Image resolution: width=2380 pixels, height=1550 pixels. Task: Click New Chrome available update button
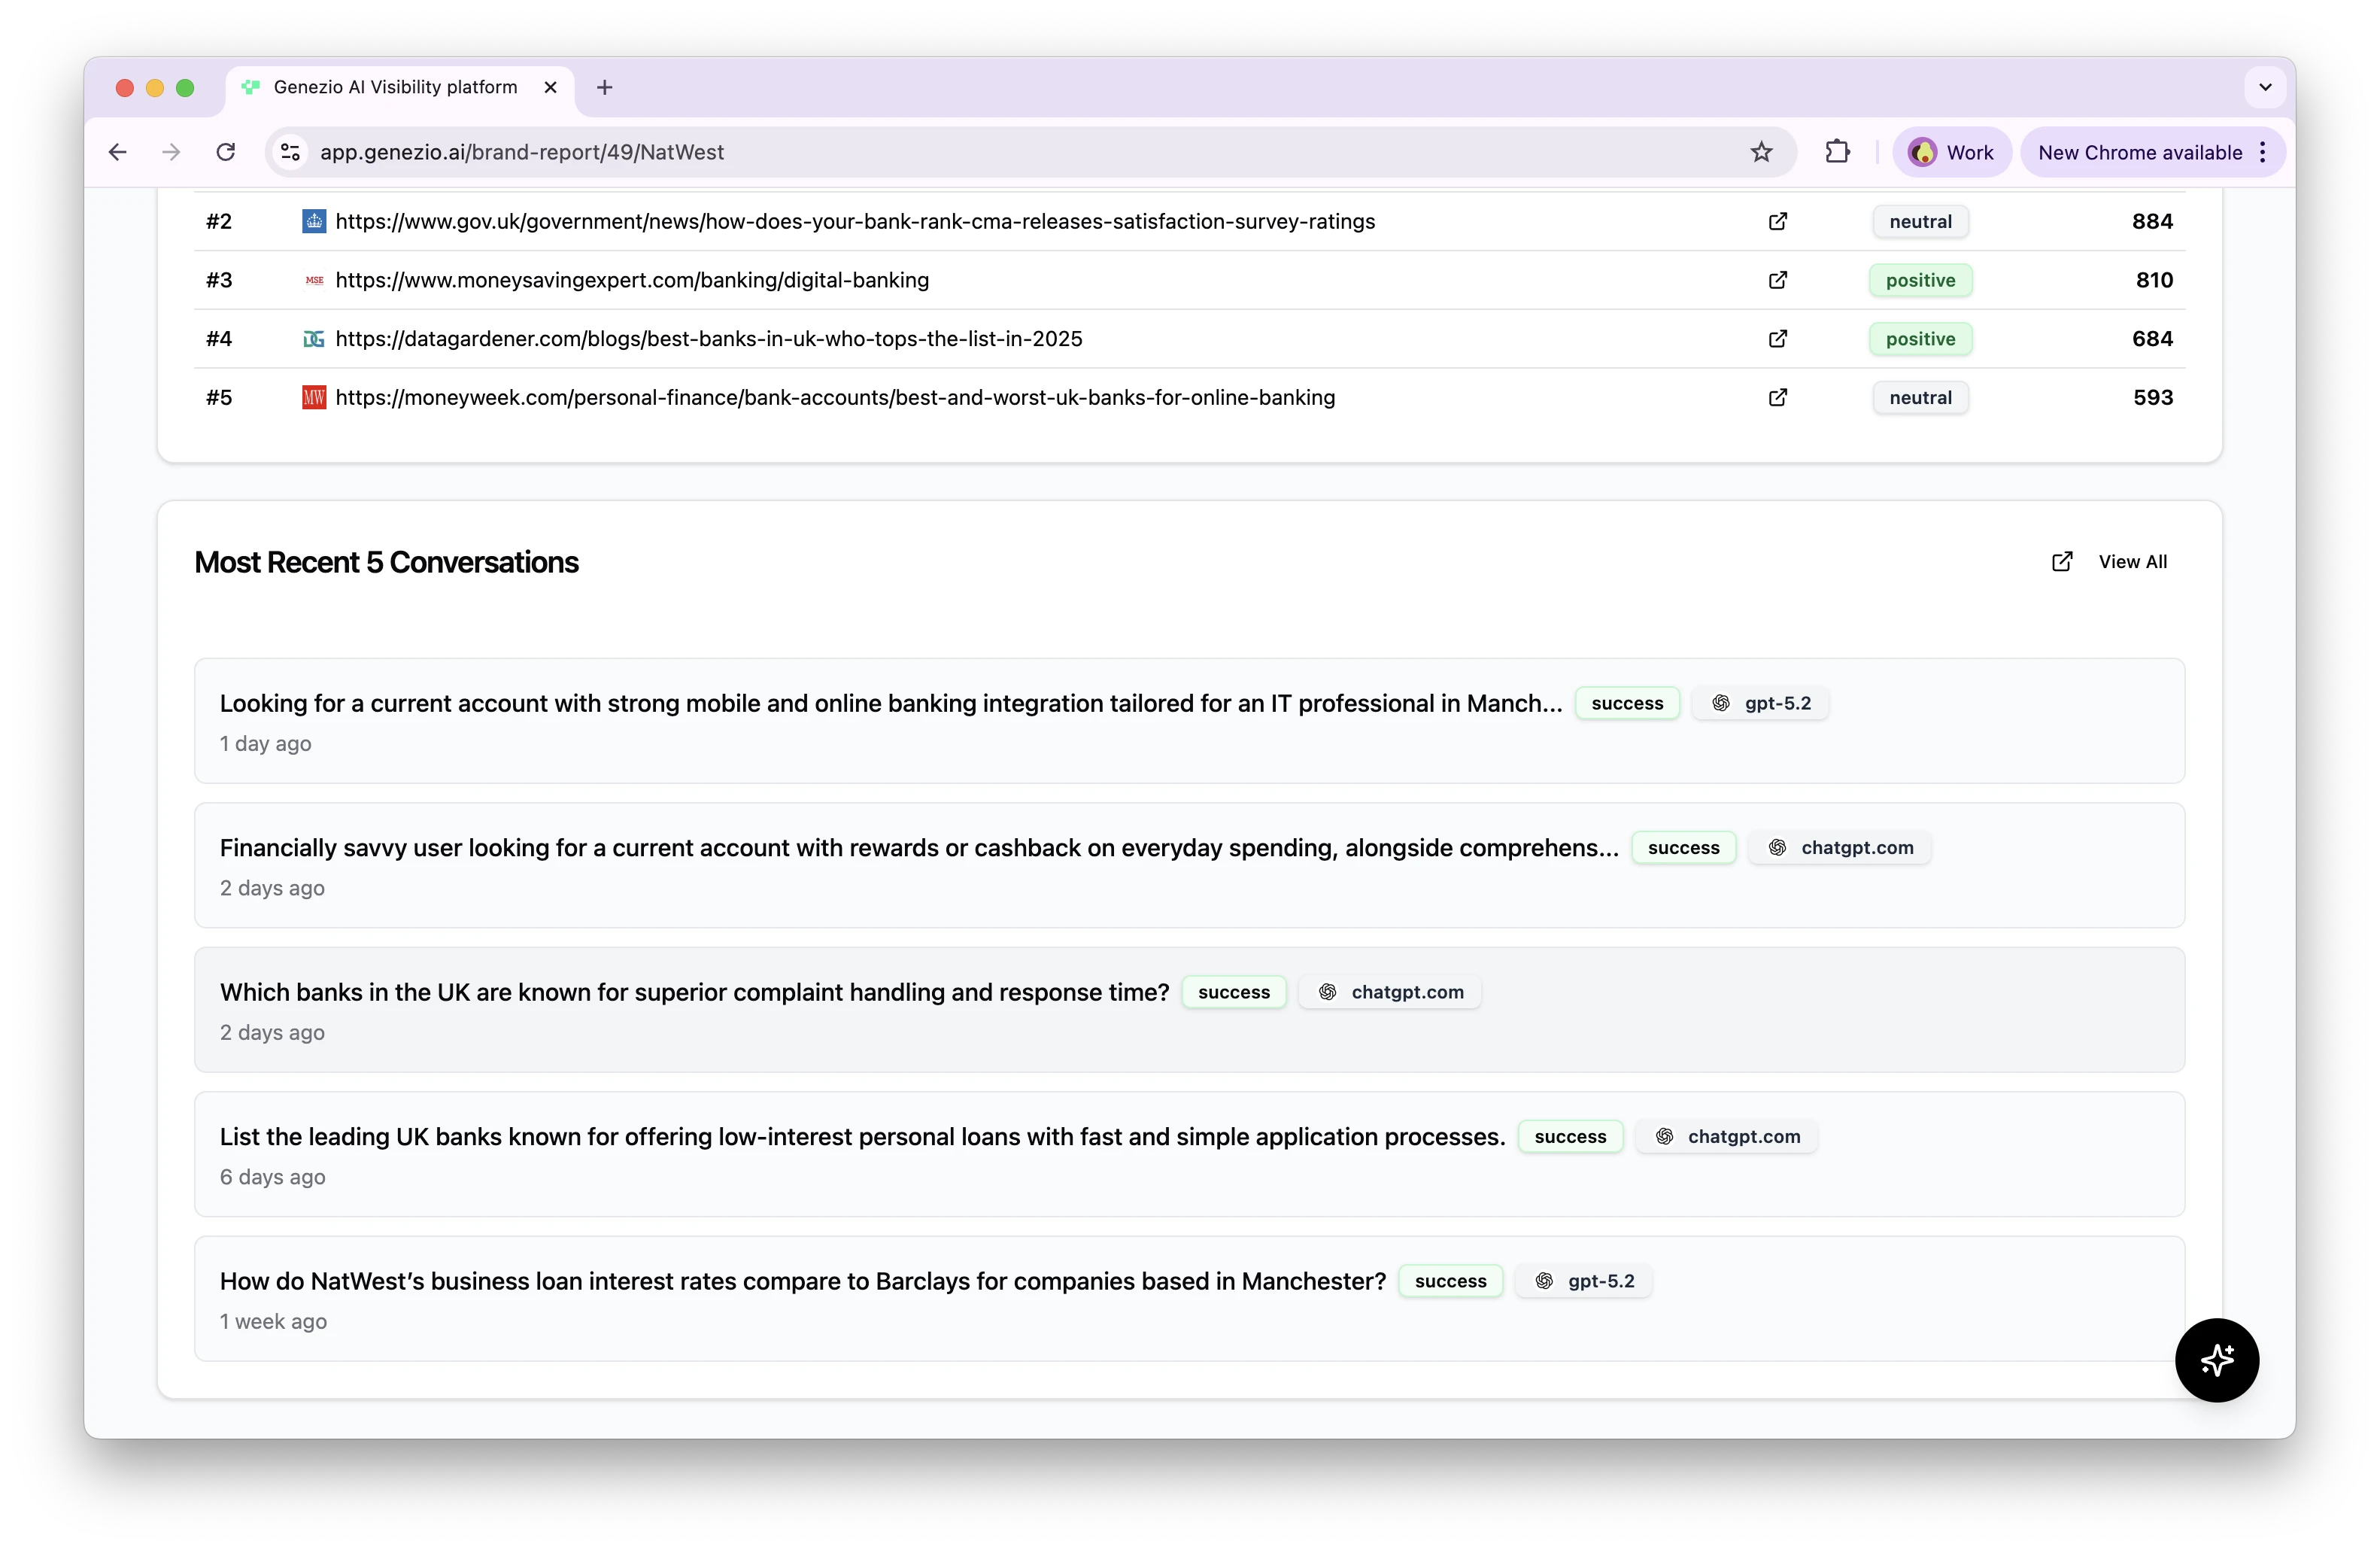pos(2139,152)
